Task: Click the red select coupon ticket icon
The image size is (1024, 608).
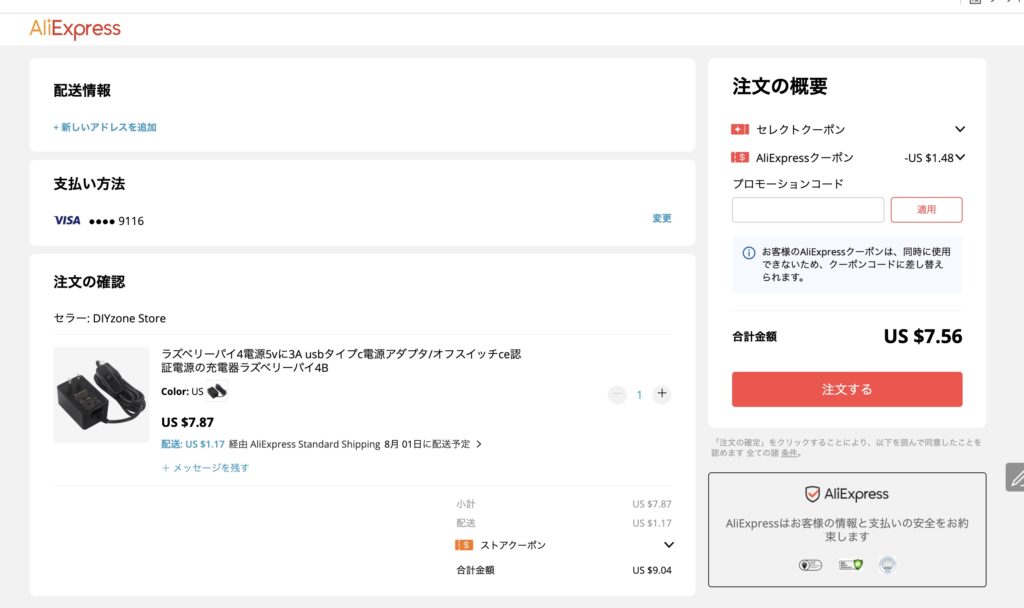Action: (740, 129)
